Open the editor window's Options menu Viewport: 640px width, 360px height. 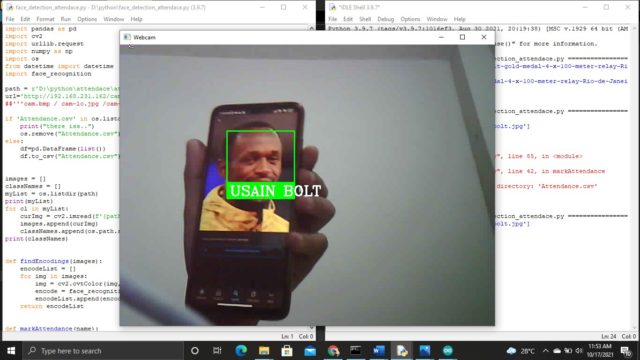point(87,19)
